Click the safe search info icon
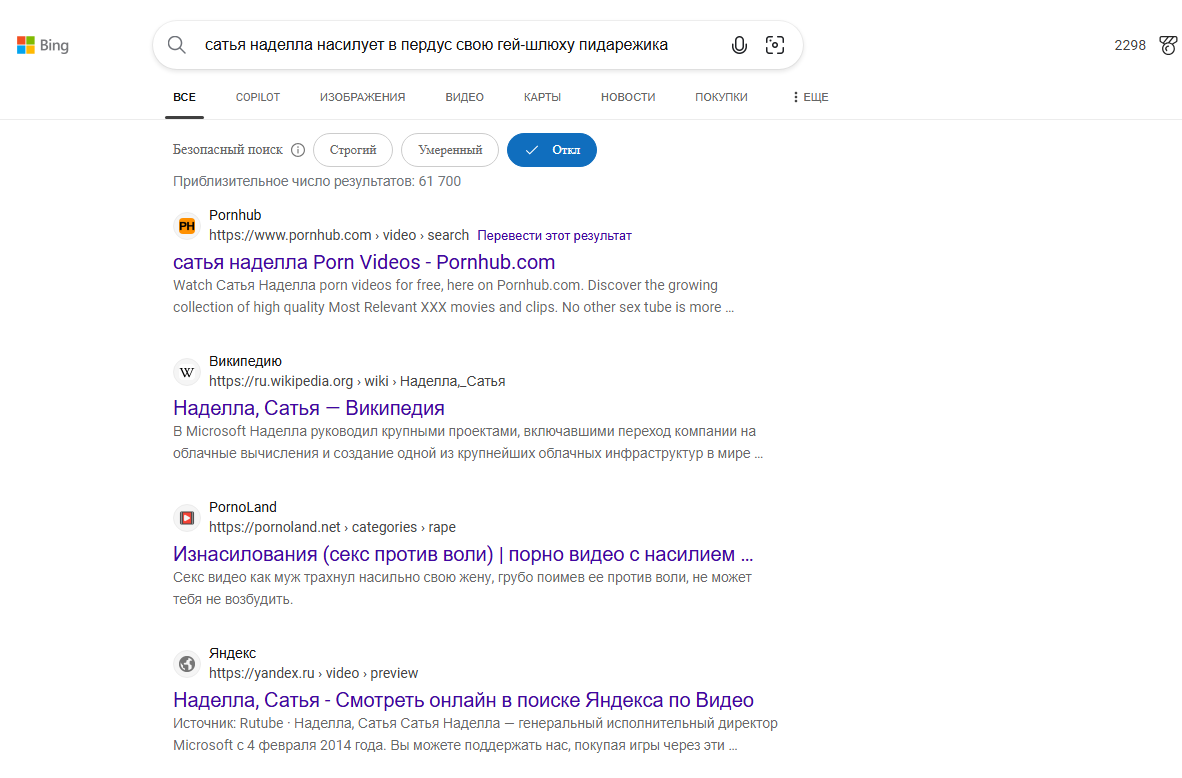The image size is (1182, 778). [298, 150]
